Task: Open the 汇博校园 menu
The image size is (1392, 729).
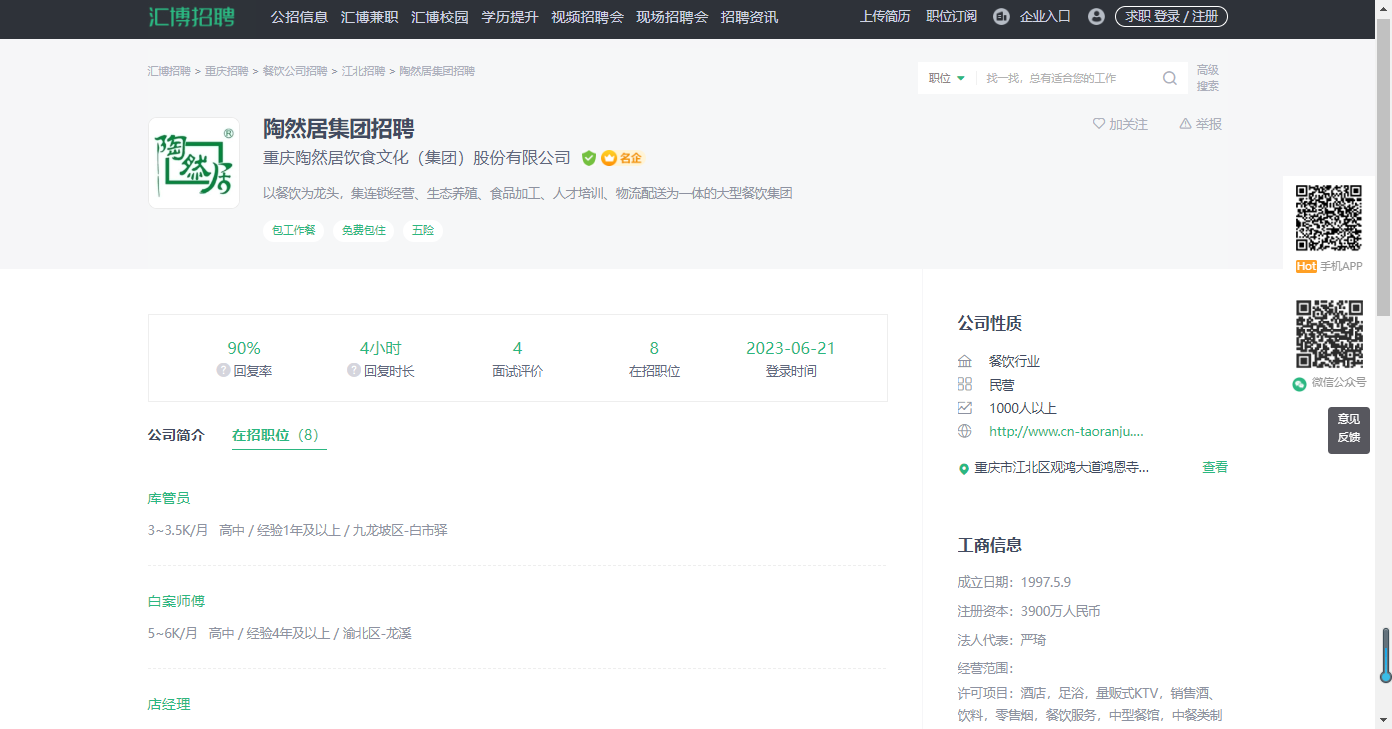Action: 439,17
